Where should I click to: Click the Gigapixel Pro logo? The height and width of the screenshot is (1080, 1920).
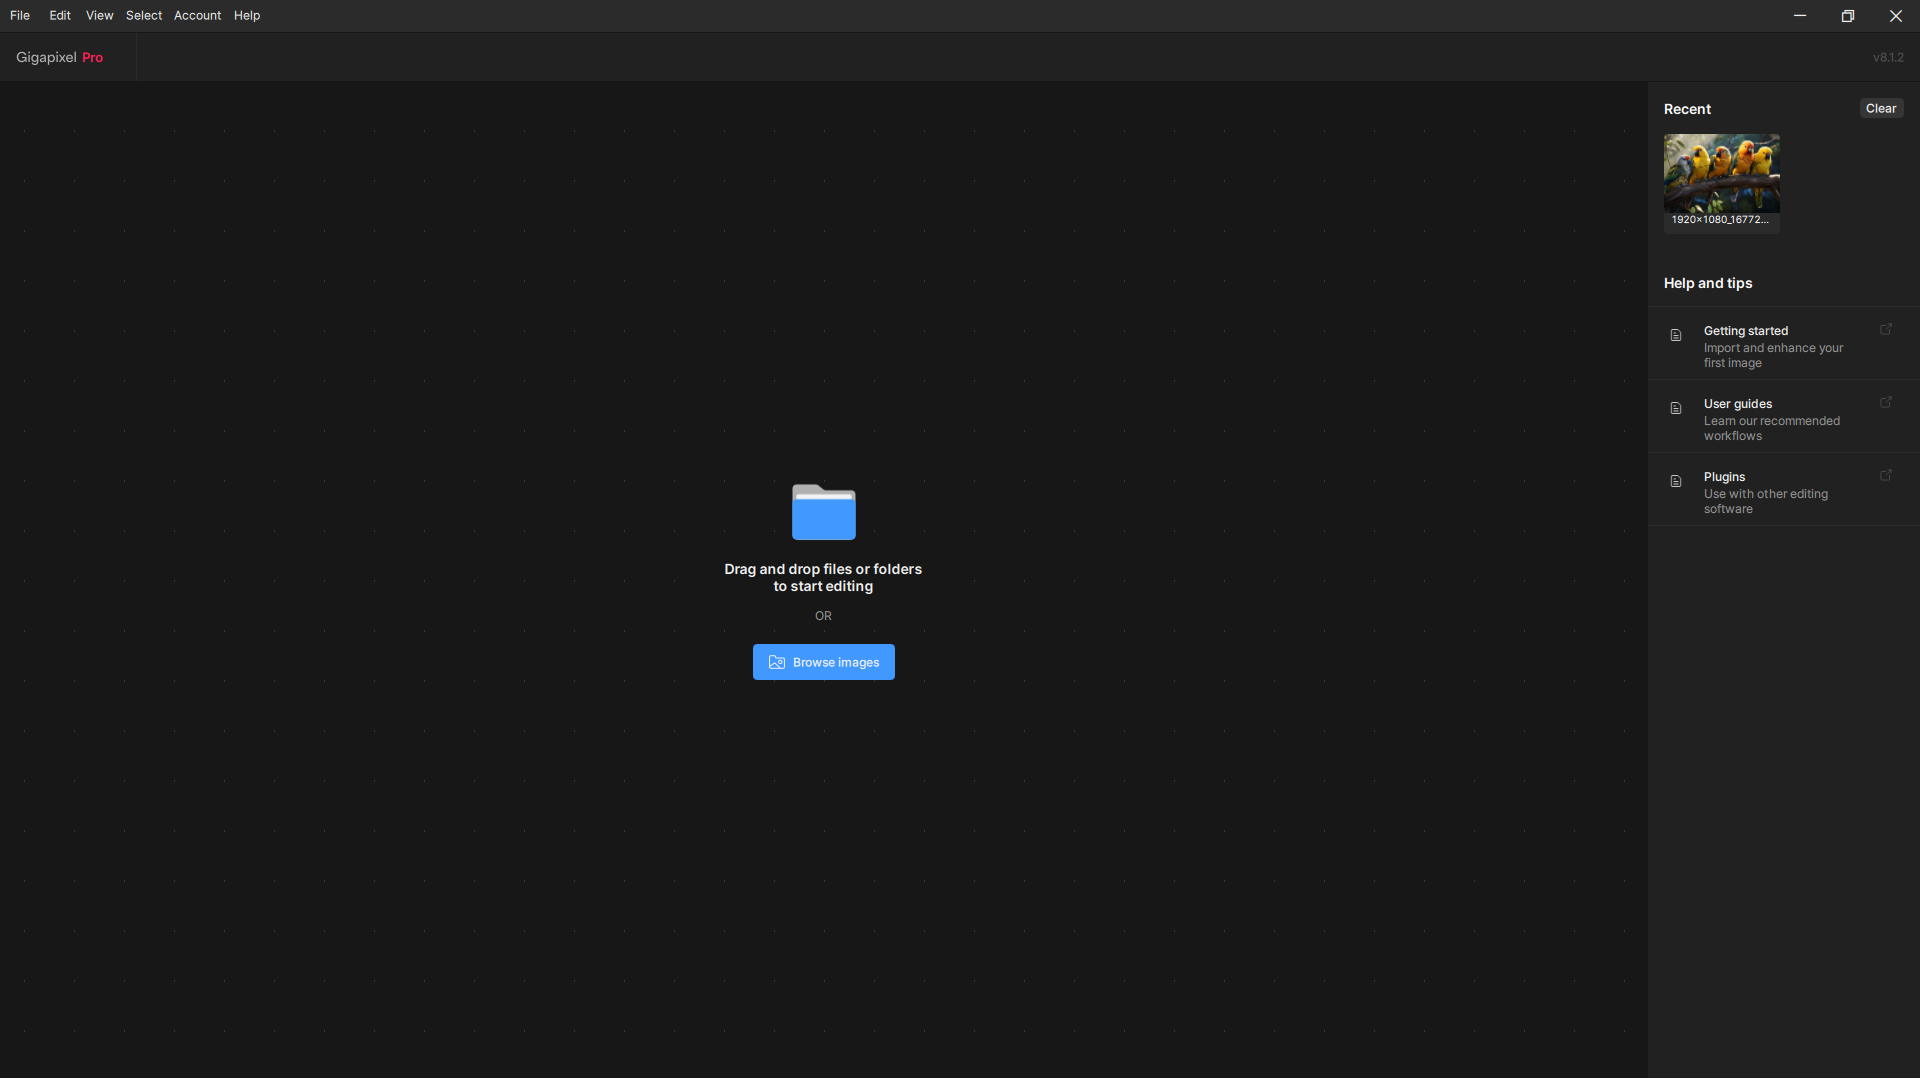click(60, 57)
